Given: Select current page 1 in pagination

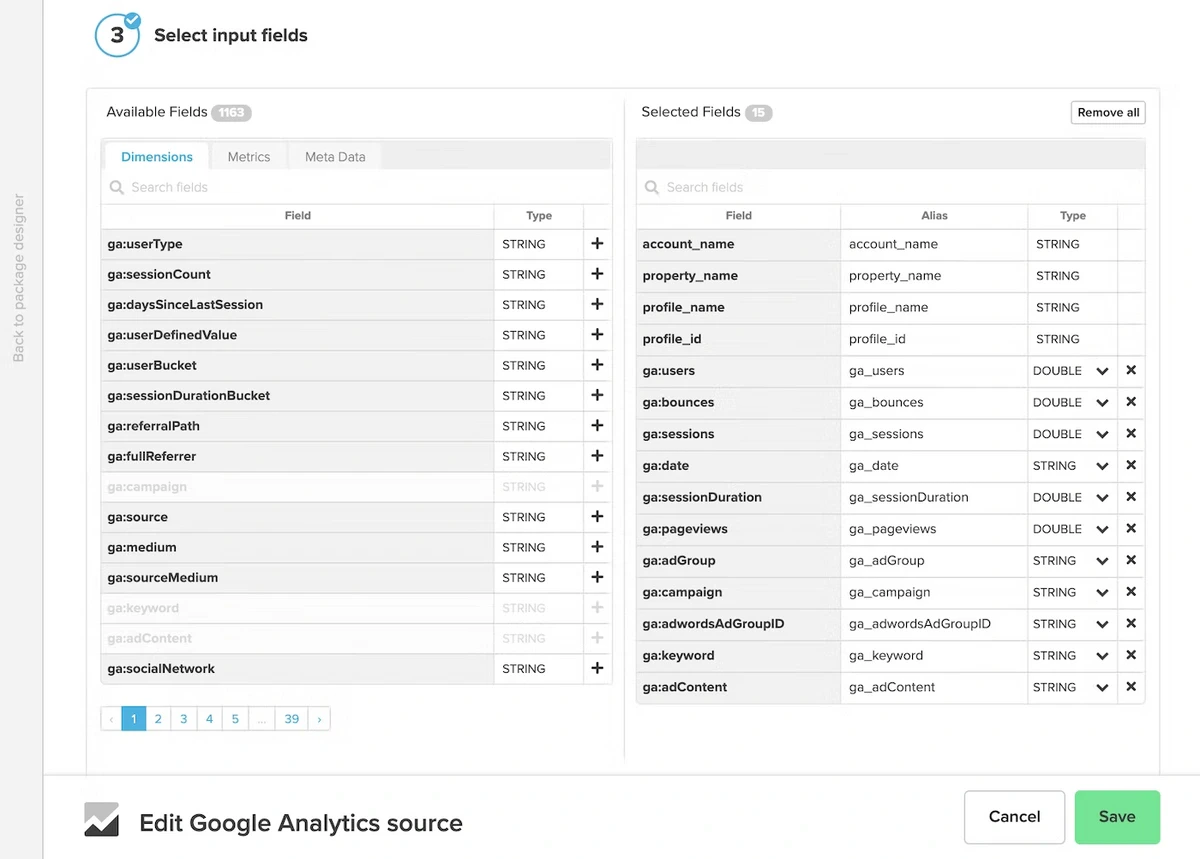Looking at the screenshot, I should [133, 719].
